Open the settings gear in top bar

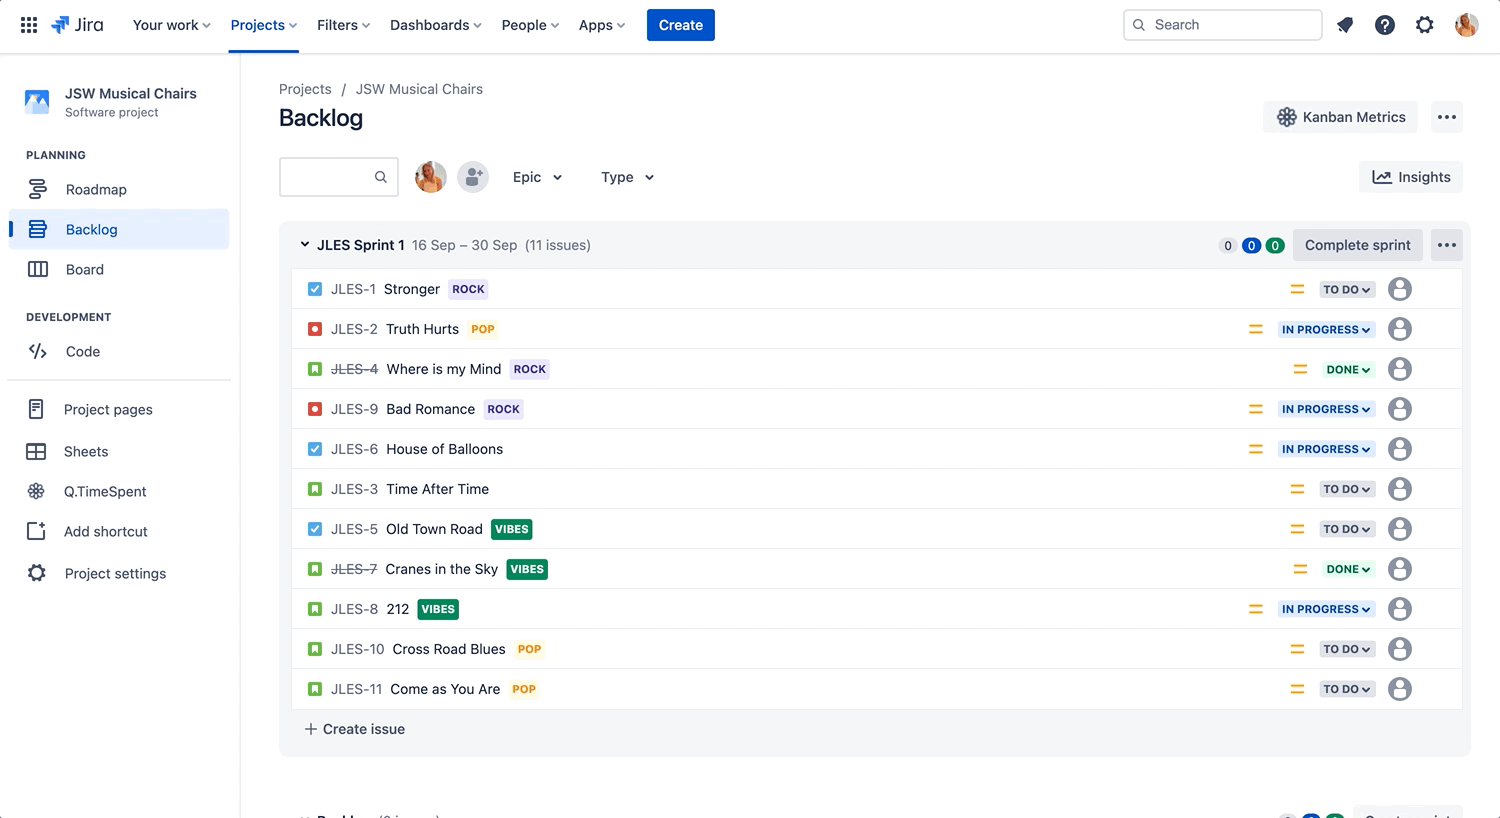tap(1425, 25)
